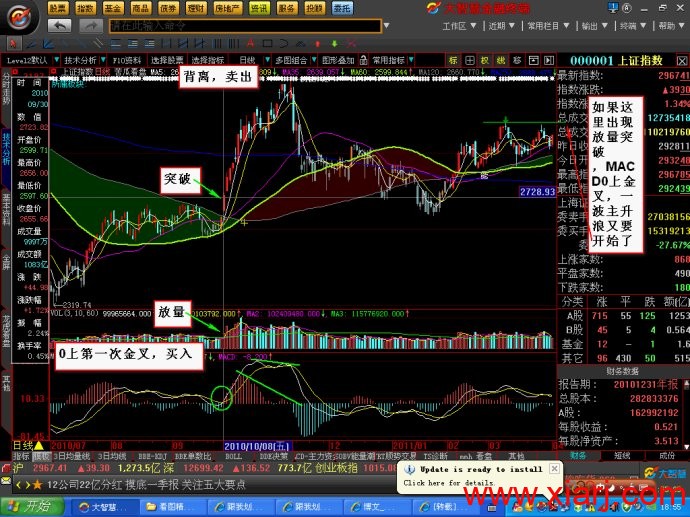Open the command input dropdown arrow

386,26
